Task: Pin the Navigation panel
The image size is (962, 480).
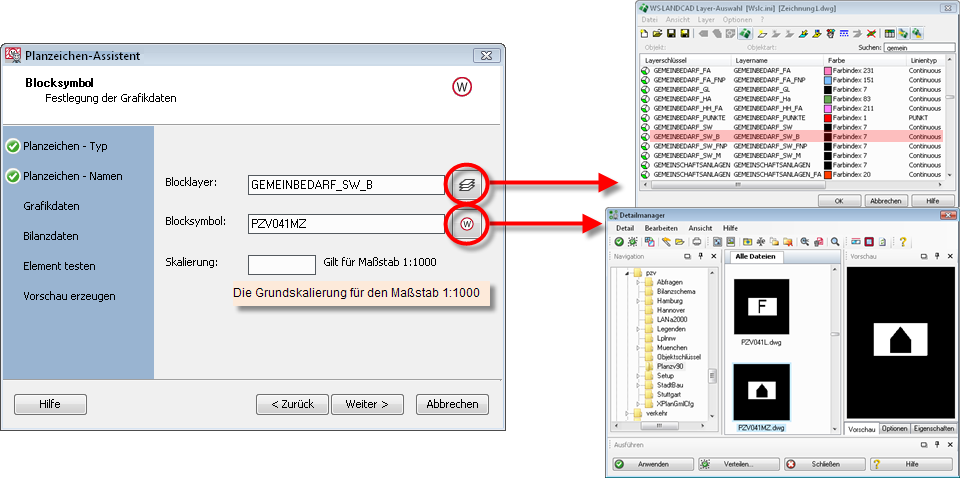Action: [699, 257]
